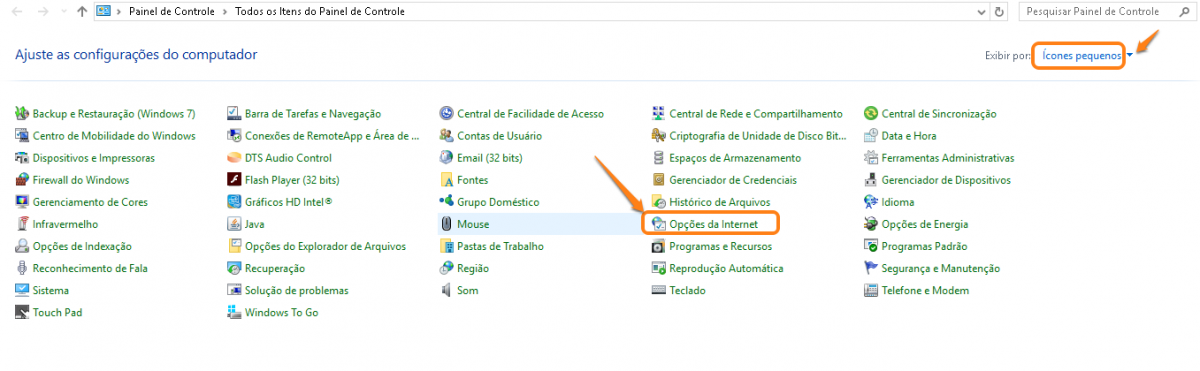Open DTS Audio Control icon

coord(234,158)
